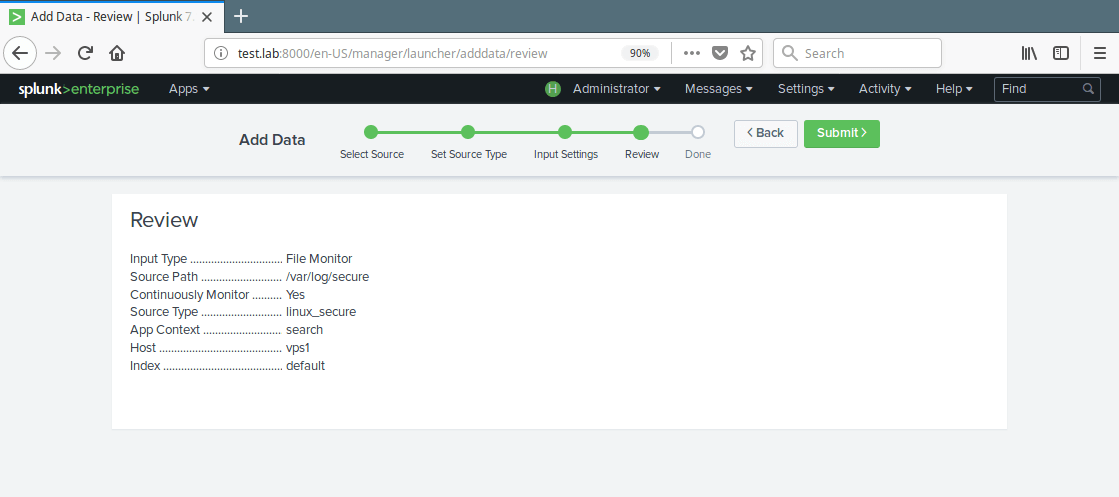Click the Splunk Find input field
Screen dimensions: 1119x497
click(1040, 89)
